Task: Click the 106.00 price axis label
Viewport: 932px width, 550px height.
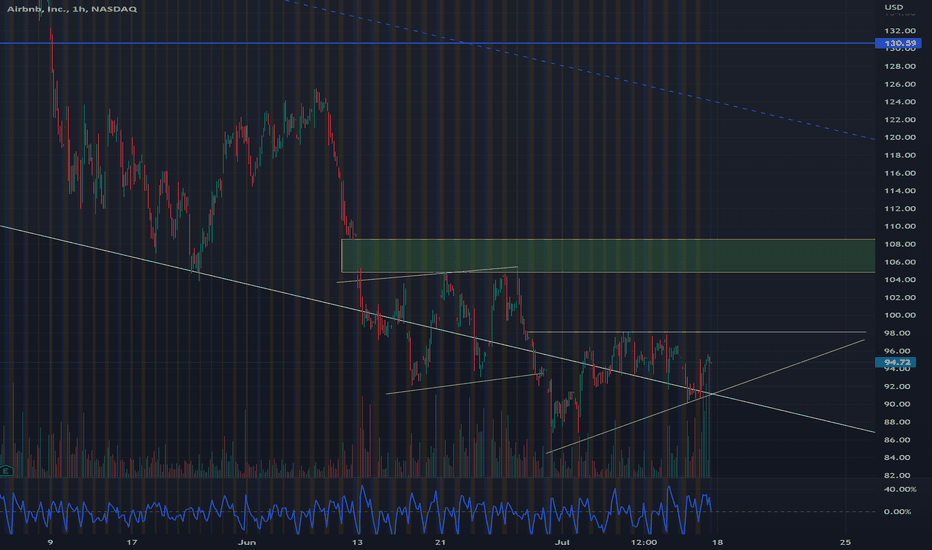Action: point(899,262)
